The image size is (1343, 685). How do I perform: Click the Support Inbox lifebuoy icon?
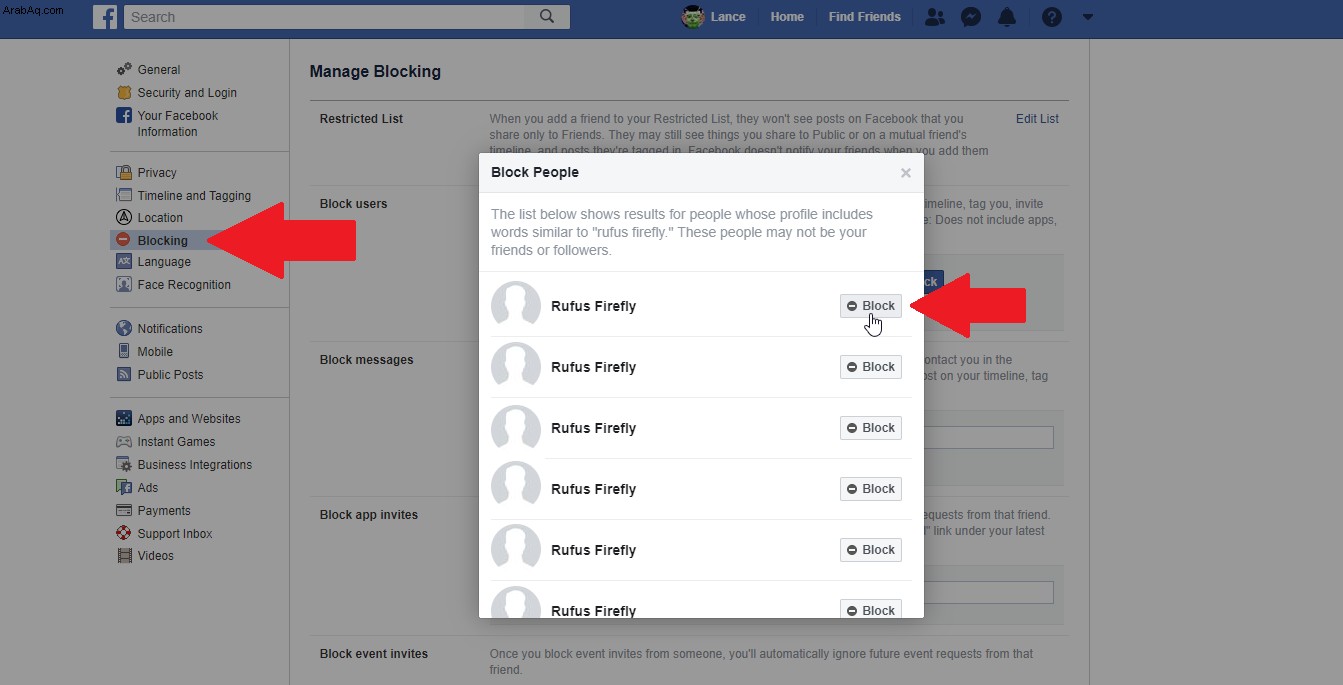pyautogui.click(x=124, y=534)
